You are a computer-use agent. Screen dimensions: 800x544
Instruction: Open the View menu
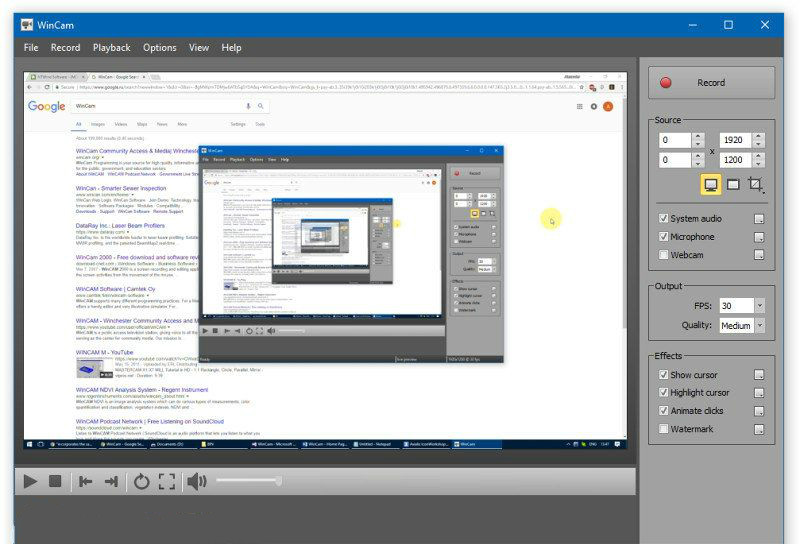tap(199, 47)
